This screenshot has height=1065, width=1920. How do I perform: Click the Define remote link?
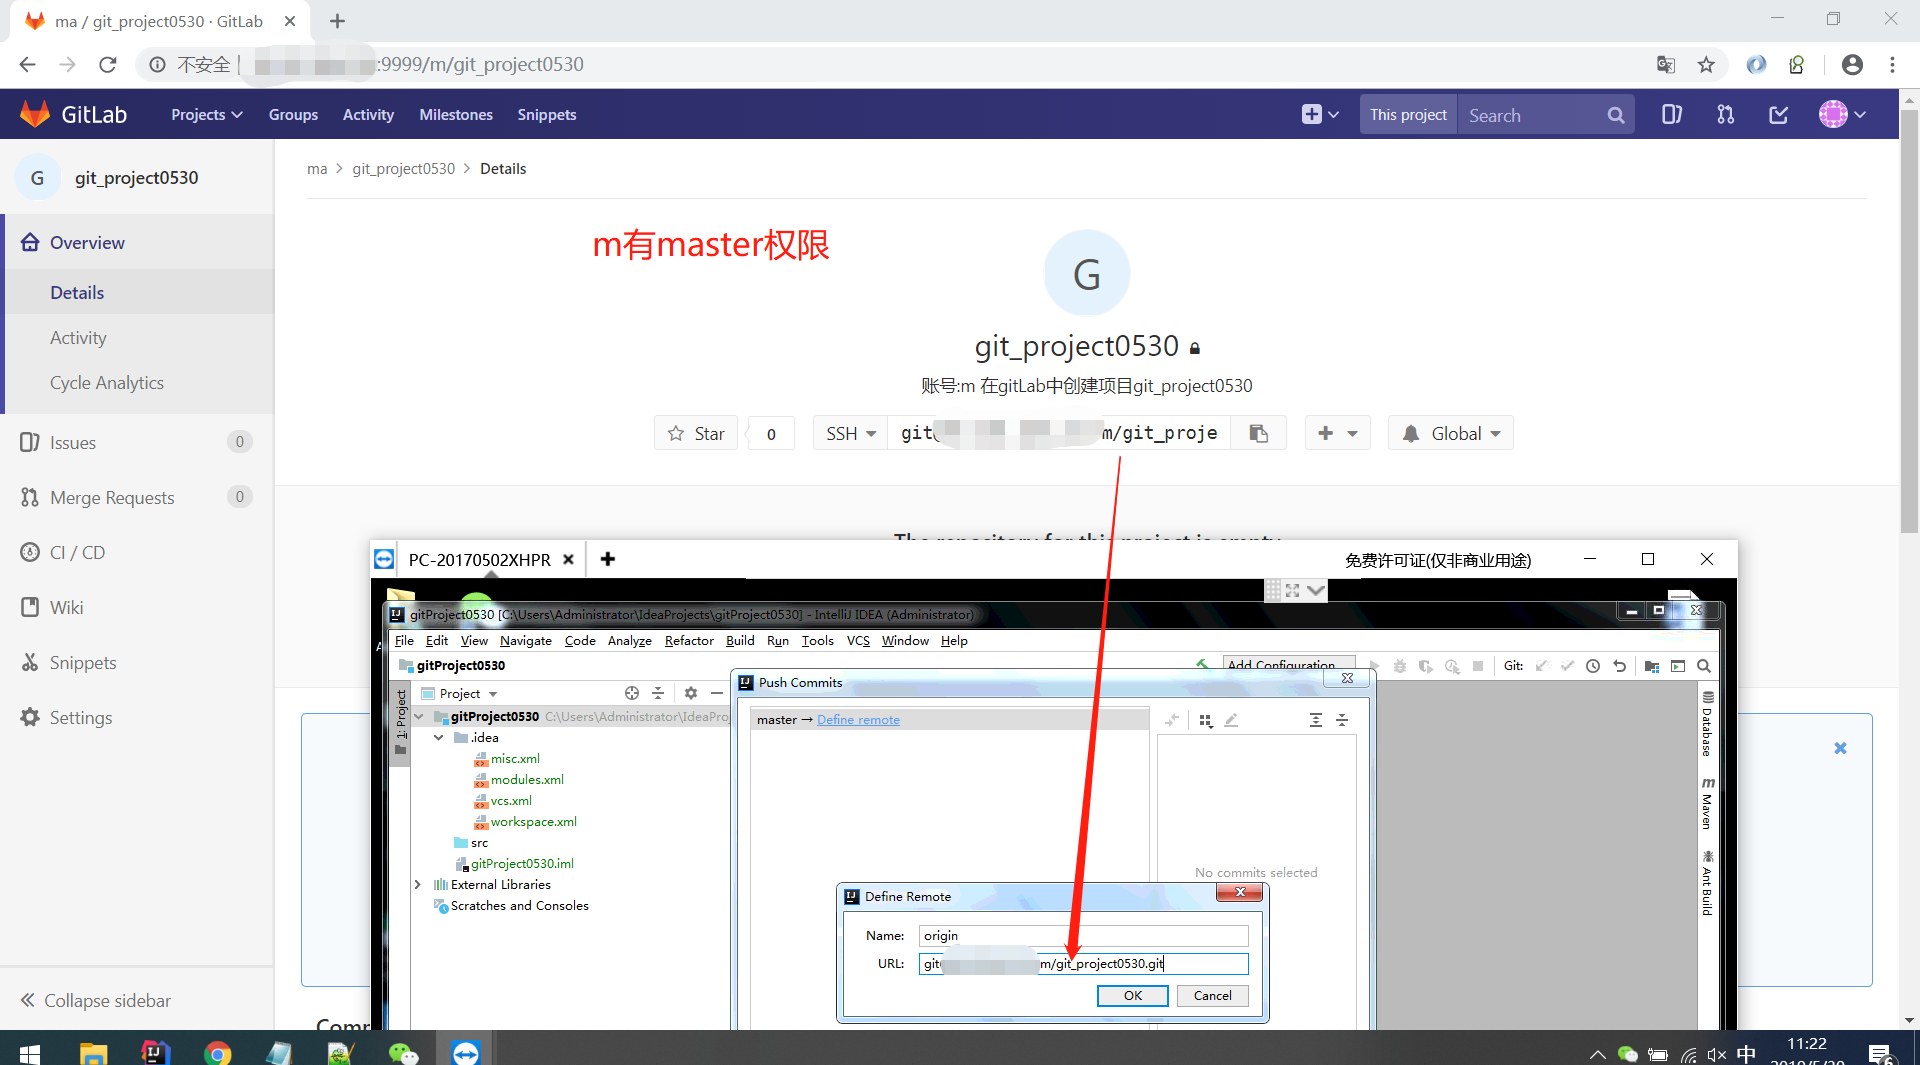[858, 720]
